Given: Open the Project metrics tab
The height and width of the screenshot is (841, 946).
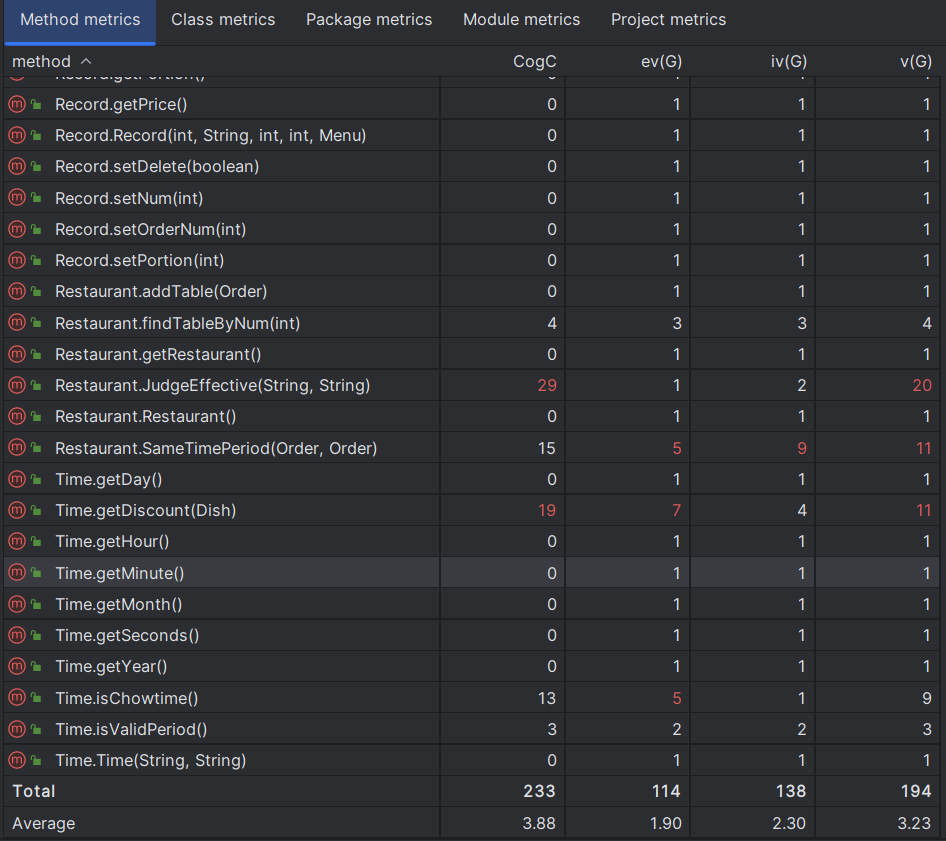Looking at the screenshot, I should 668,20.
